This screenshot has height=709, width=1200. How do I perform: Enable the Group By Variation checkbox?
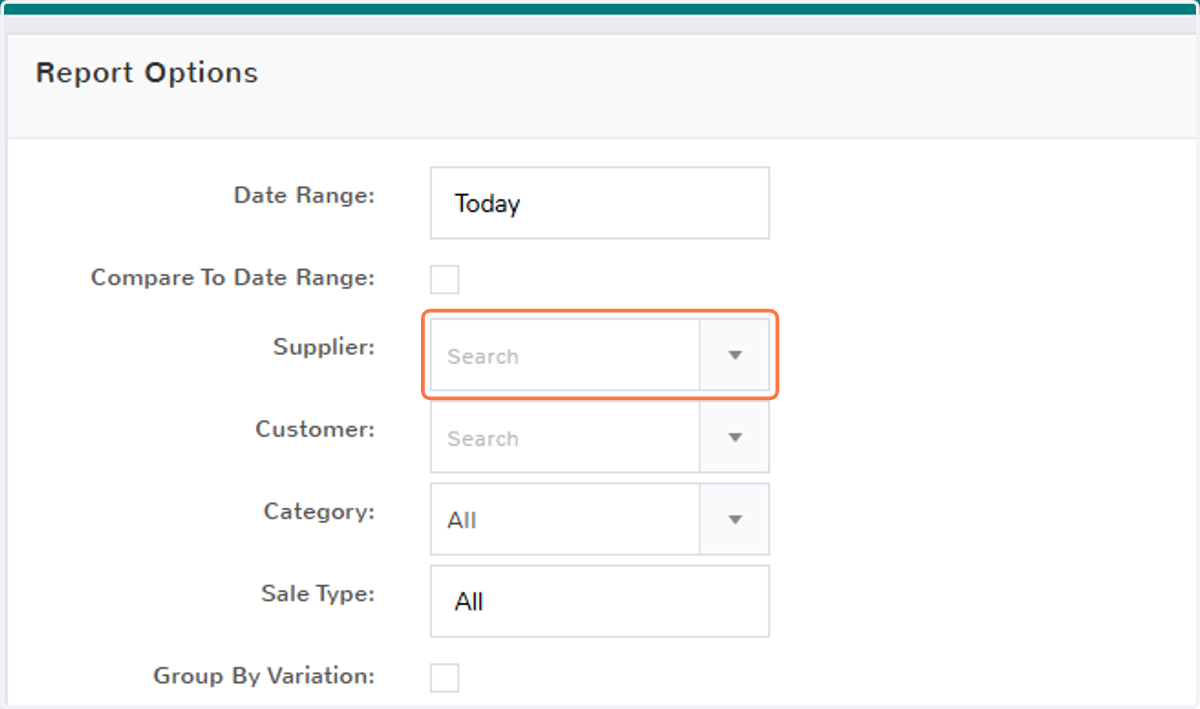point(445,678)
